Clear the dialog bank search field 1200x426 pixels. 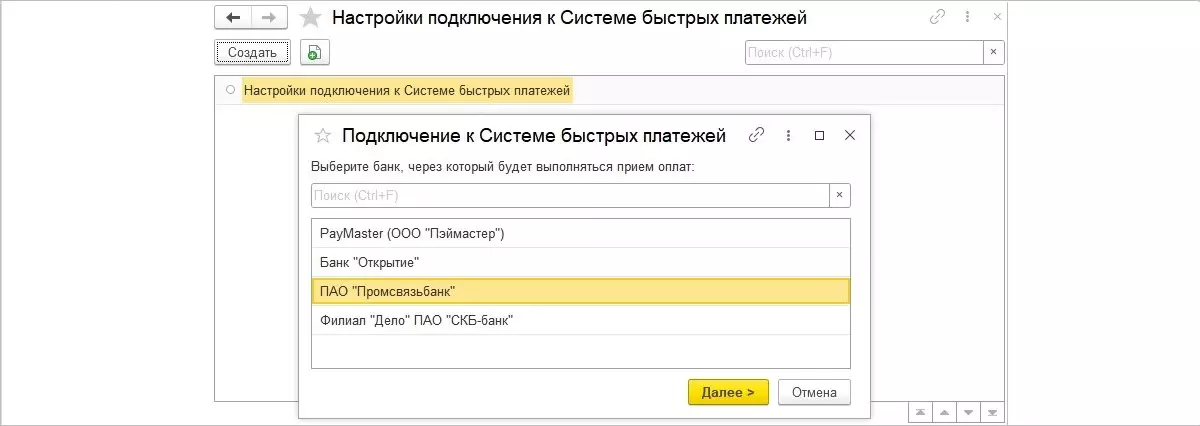pos(839,195)
